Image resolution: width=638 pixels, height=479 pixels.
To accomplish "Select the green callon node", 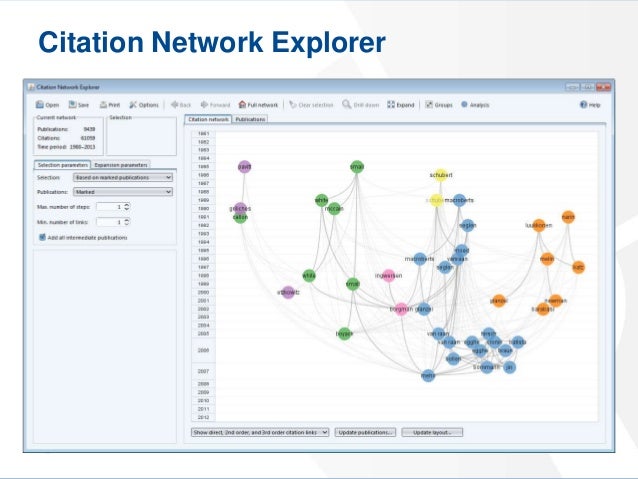I will 240,218.
